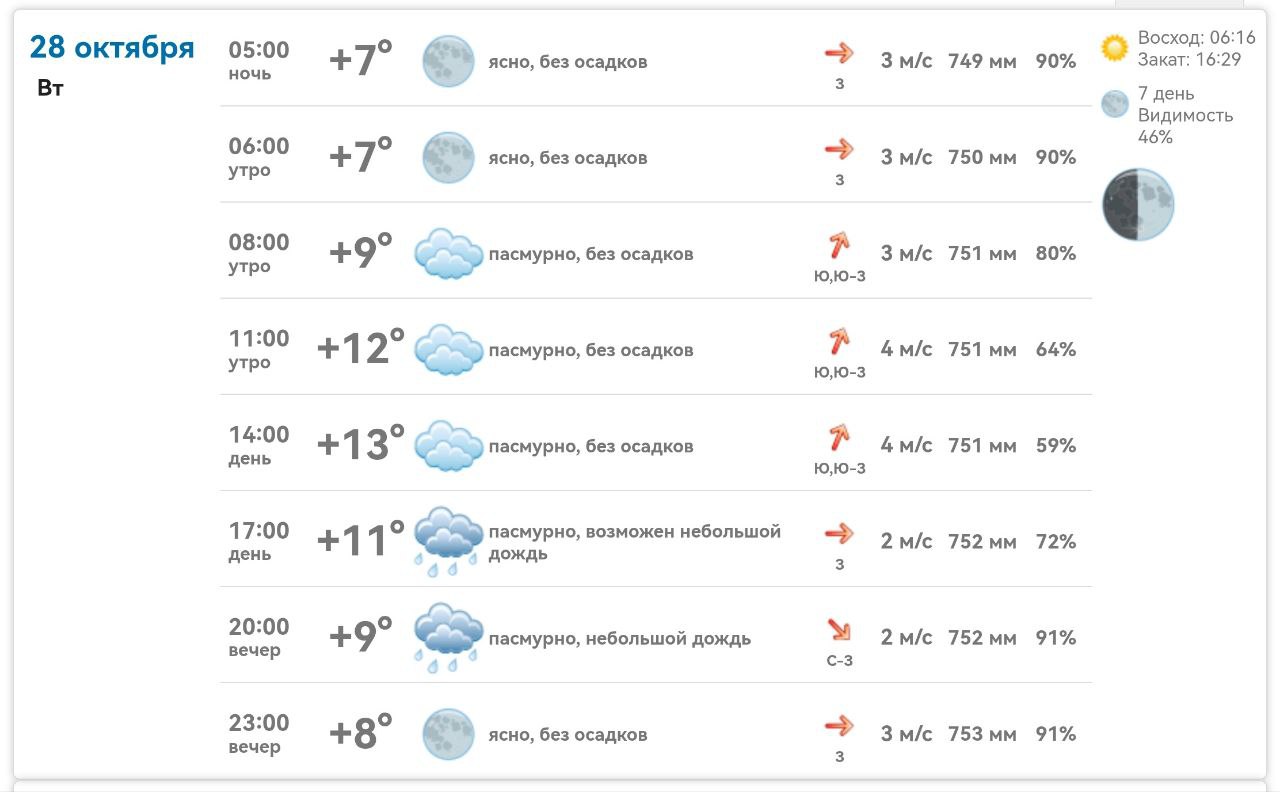Click the cloud icon in the 14:00 row
Screen dimensions: 1280x792
[x=448, y=445]
